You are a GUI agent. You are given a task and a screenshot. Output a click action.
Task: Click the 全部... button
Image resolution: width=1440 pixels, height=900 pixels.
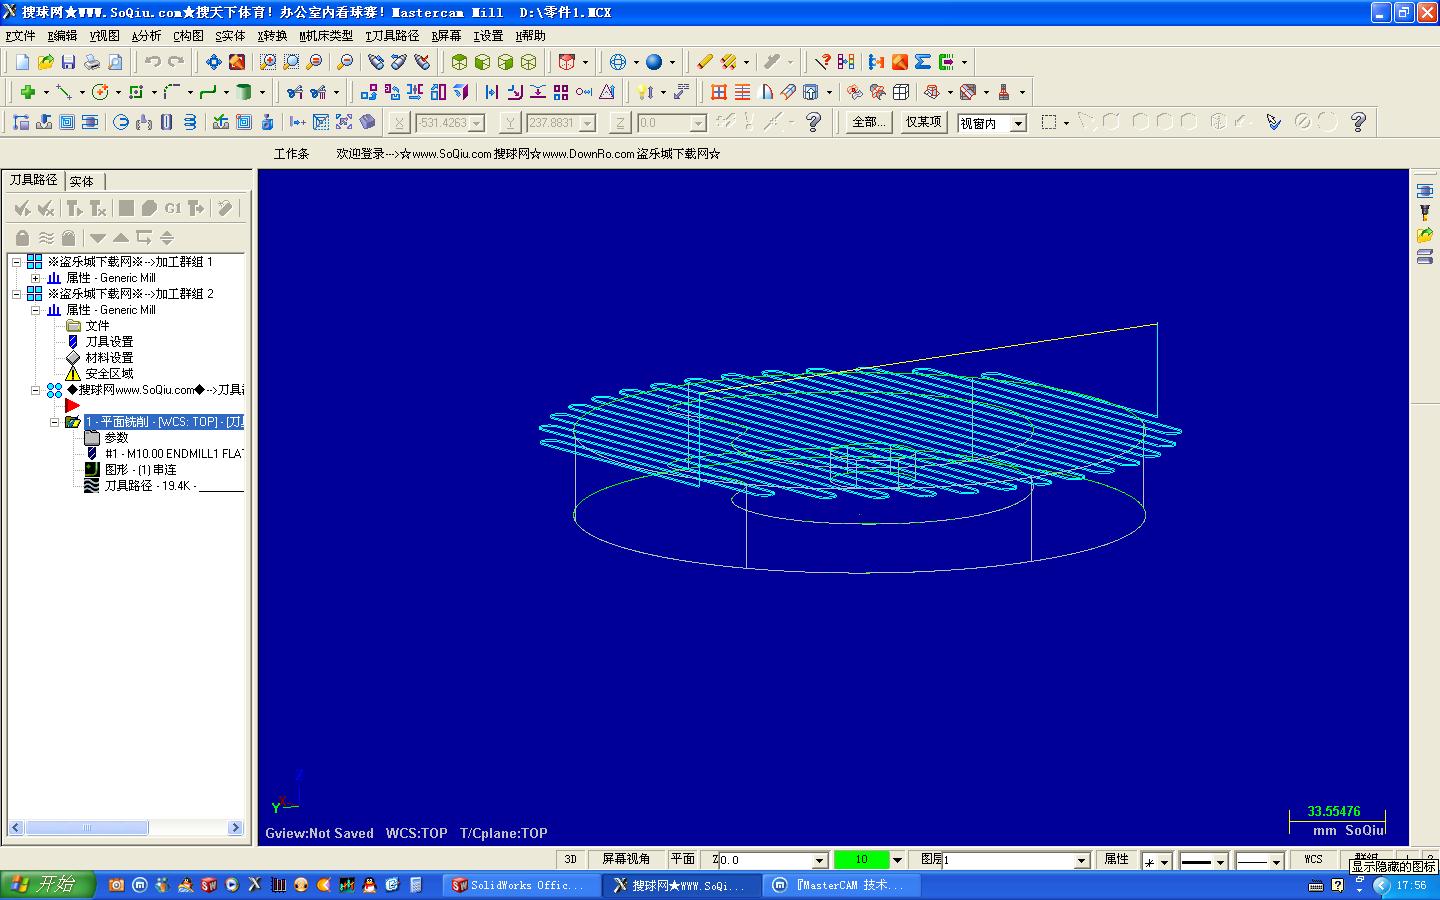(x=868, y=122)
